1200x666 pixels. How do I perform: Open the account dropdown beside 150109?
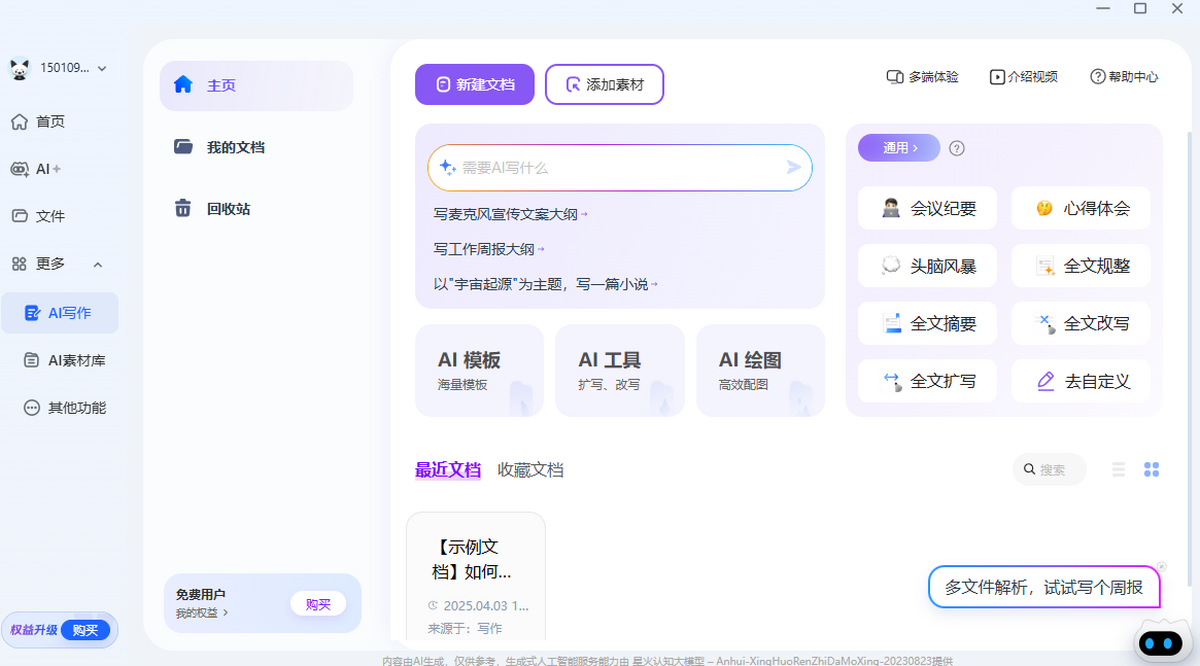point(100,68)
